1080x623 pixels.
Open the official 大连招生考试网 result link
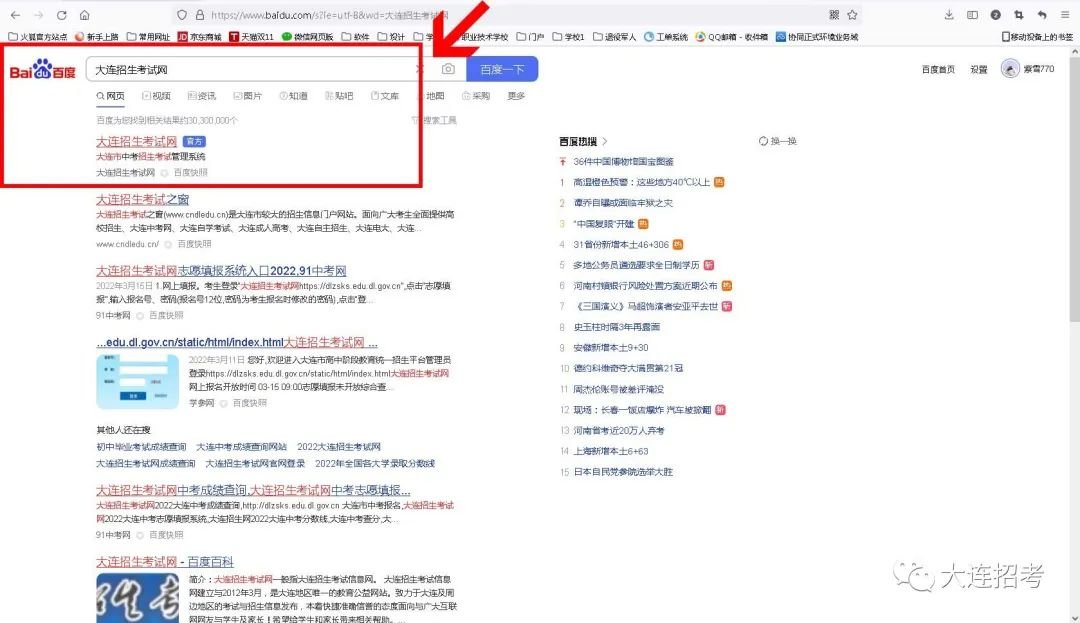click(136, 142)
